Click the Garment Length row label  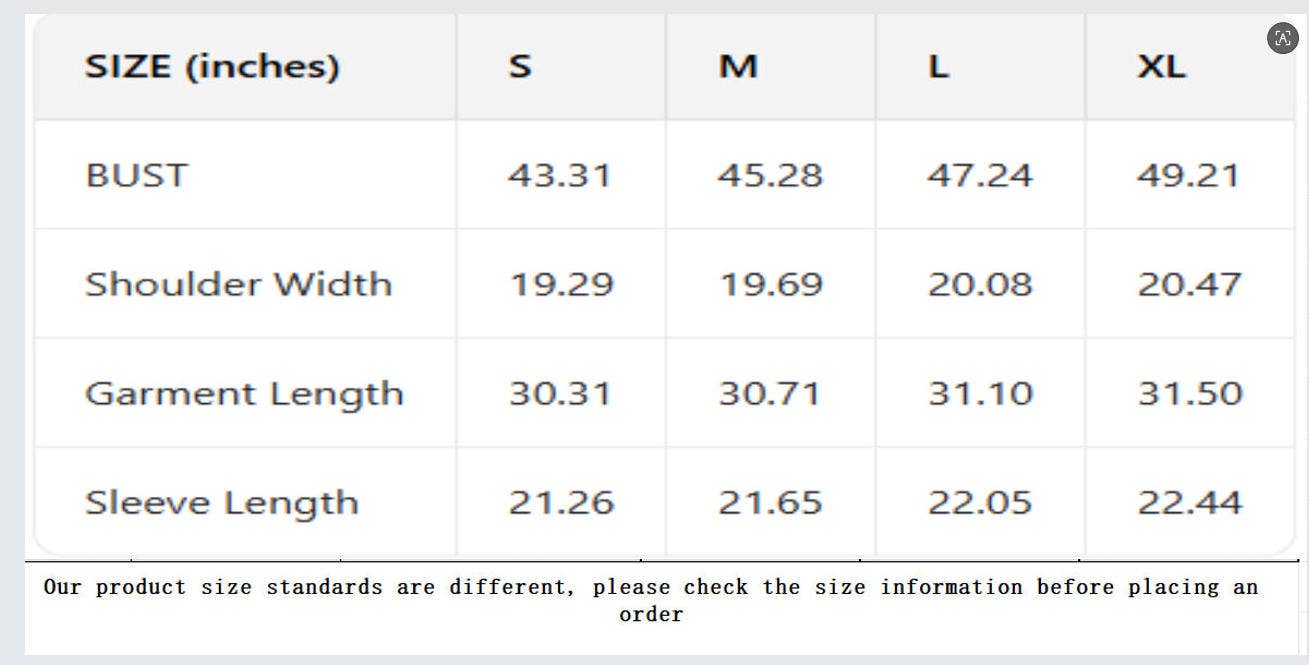[244, 394]
